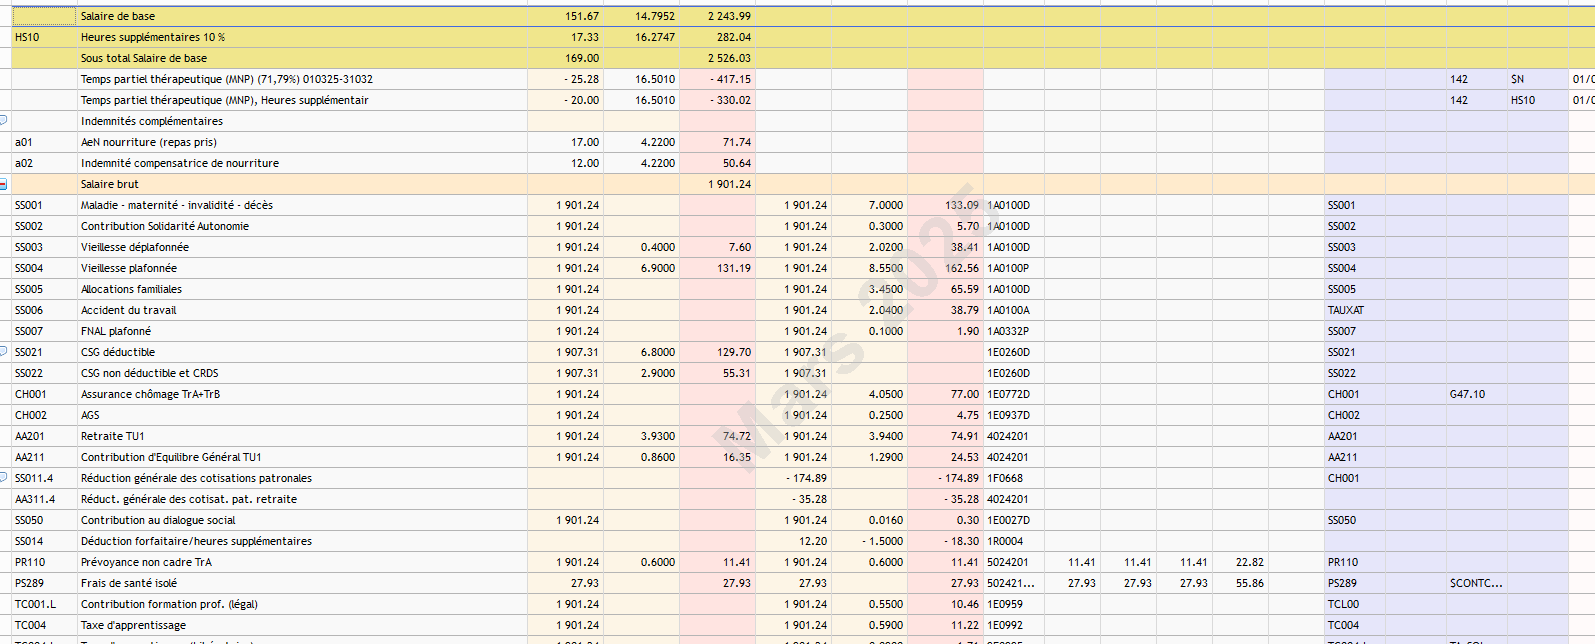This screenshot has height=644, width=1595.
Task: Click 'Maladie - maternité - invalidité - décès'
Action: click(x=177, y=205)
